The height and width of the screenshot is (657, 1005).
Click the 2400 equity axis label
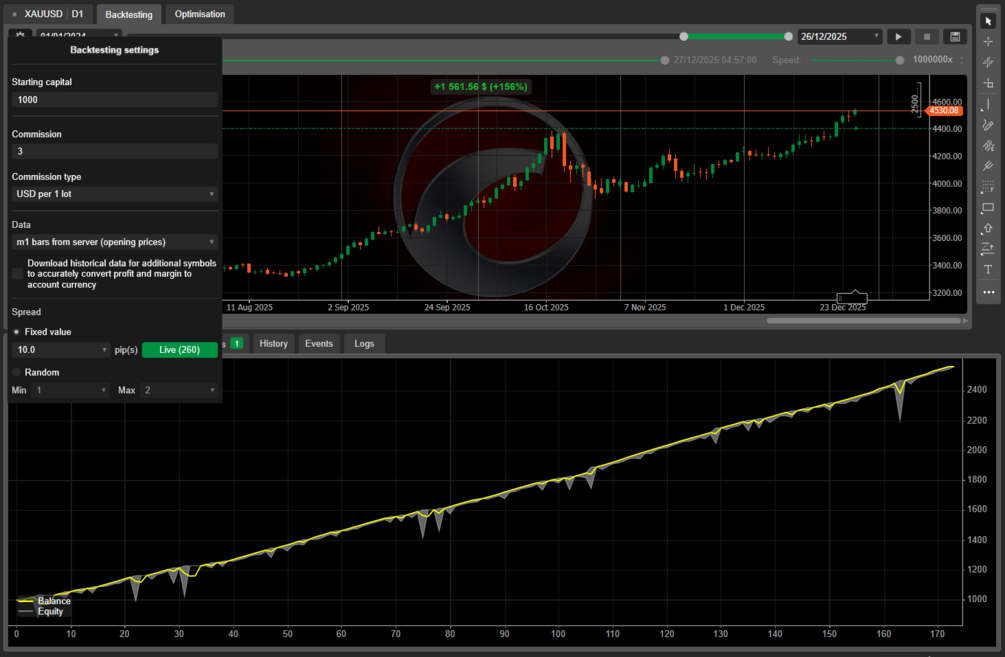click(x=977, y=390)
